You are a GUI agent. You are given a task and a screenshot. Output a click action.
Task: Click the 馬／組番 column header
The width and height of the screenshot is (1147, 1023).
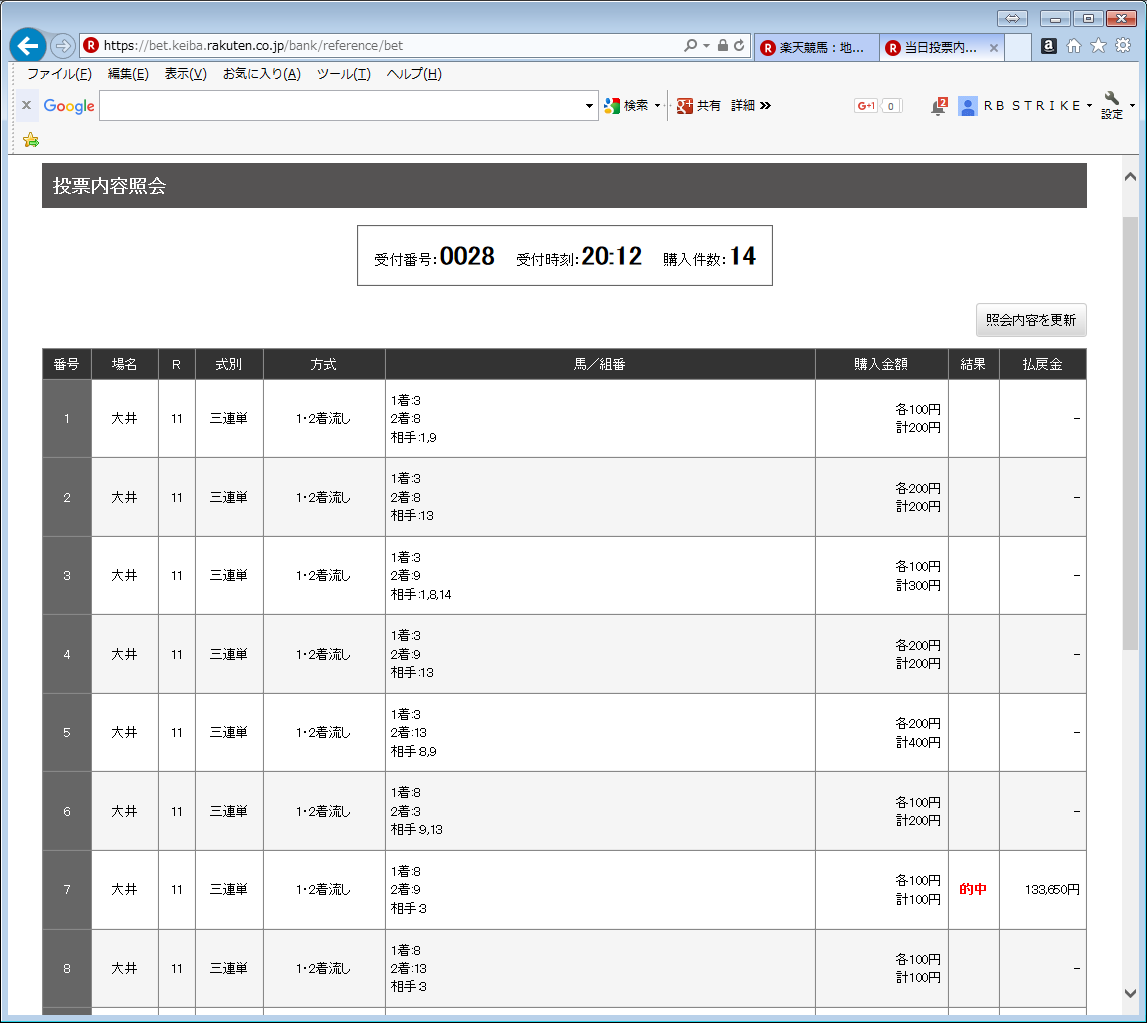(600, 364)
